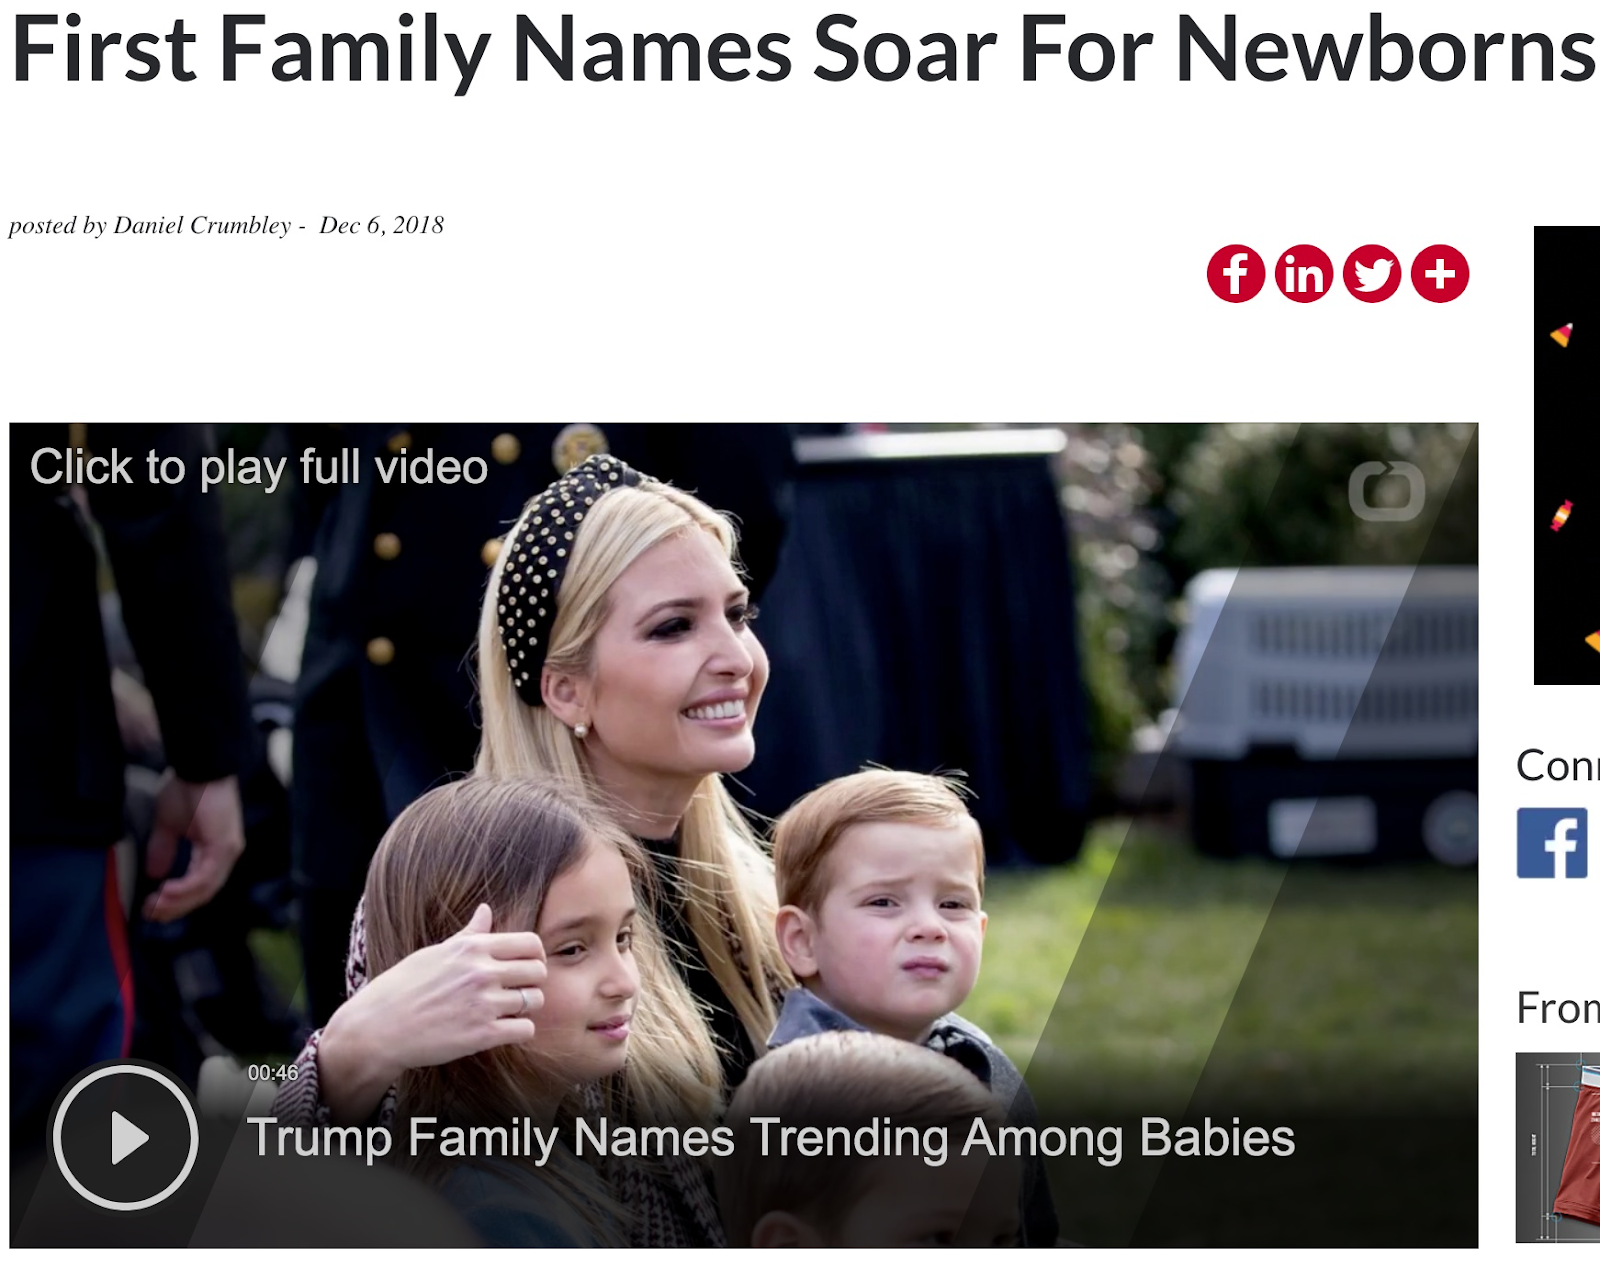Click the Connect sidebar heading
The height and width of the screenshot is (1269, 1600).
coord(1558,765)
